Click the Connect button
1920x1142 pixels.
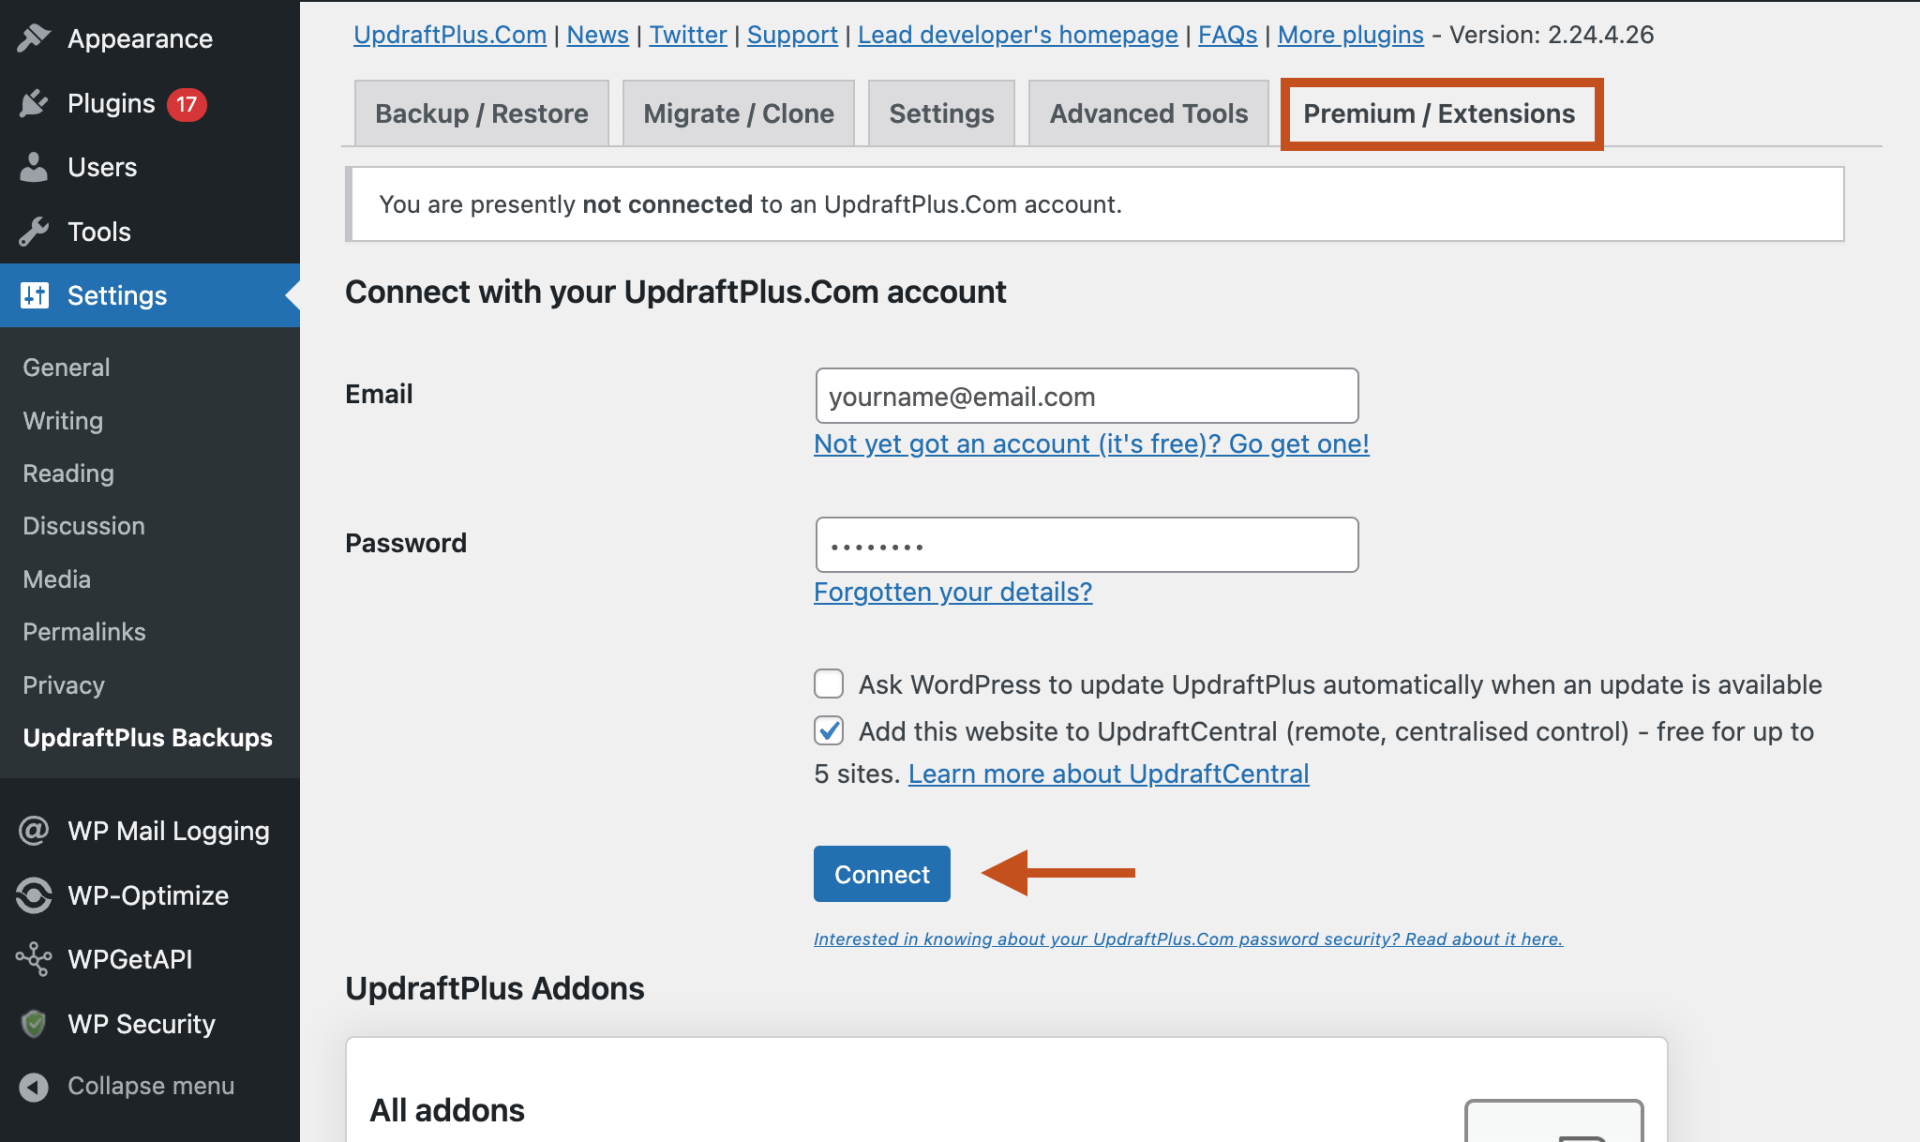[881, 873]
